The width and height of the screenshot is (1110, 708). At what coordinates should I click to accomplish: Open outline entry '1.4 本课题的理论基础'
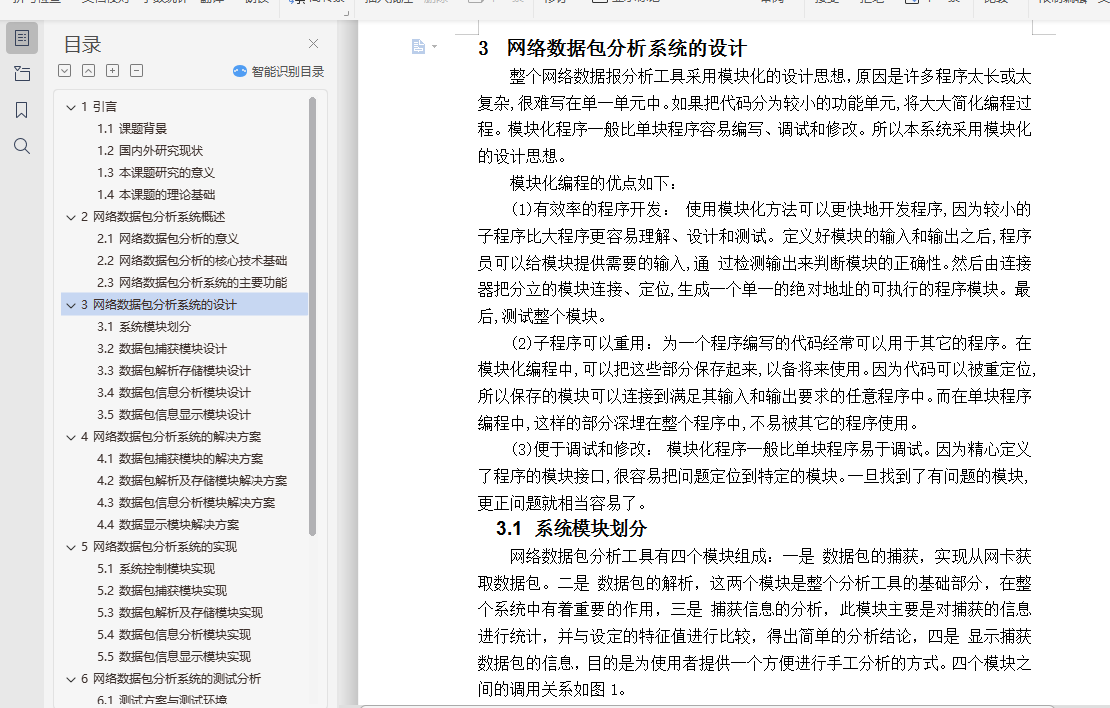click(x=156, y=195)
